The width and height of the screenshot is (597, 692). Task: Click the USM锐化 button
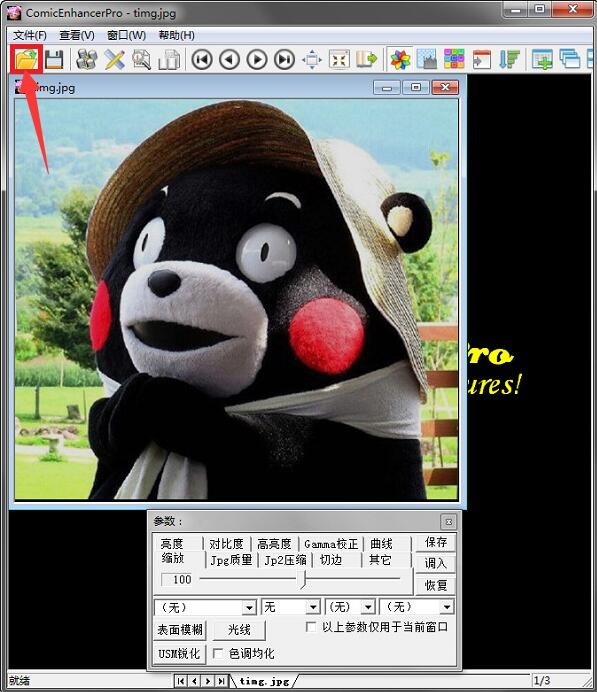tap(180, 654)
